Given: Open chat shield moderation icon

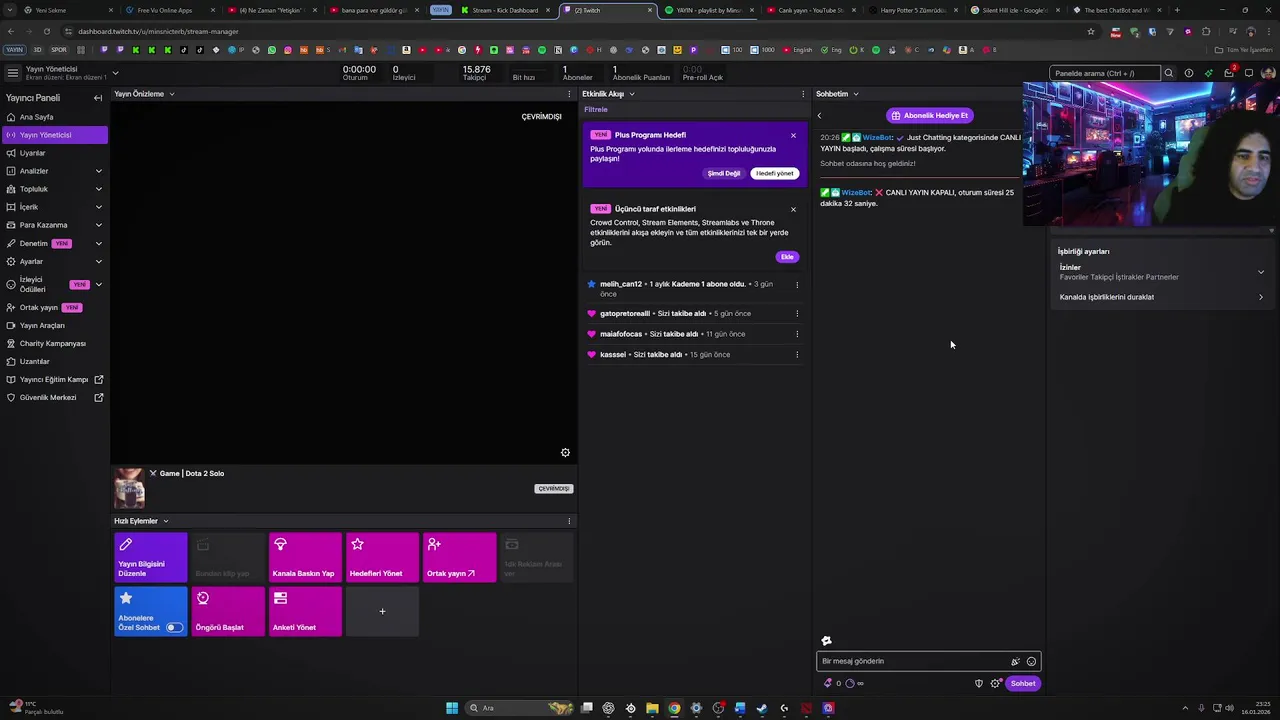Looking at the screenshot, I should pyautogui.click(x=979, y=684).
